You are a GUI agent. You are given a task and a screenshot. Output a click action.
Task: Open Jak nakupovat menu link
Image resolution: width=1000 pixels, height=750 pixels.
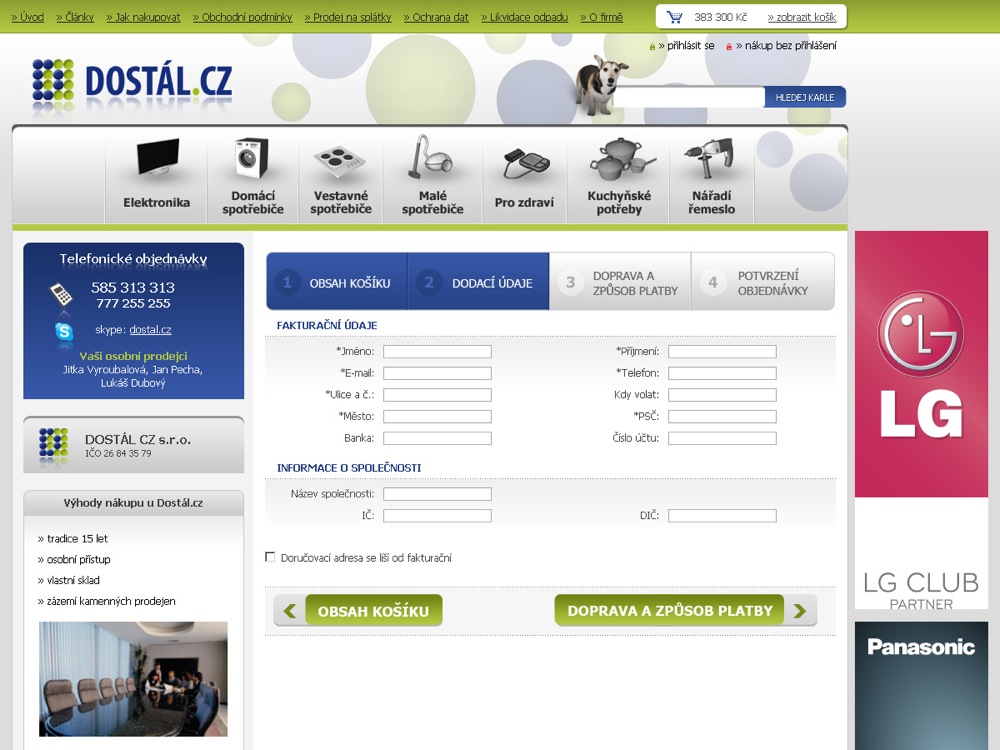click(143, 17)
